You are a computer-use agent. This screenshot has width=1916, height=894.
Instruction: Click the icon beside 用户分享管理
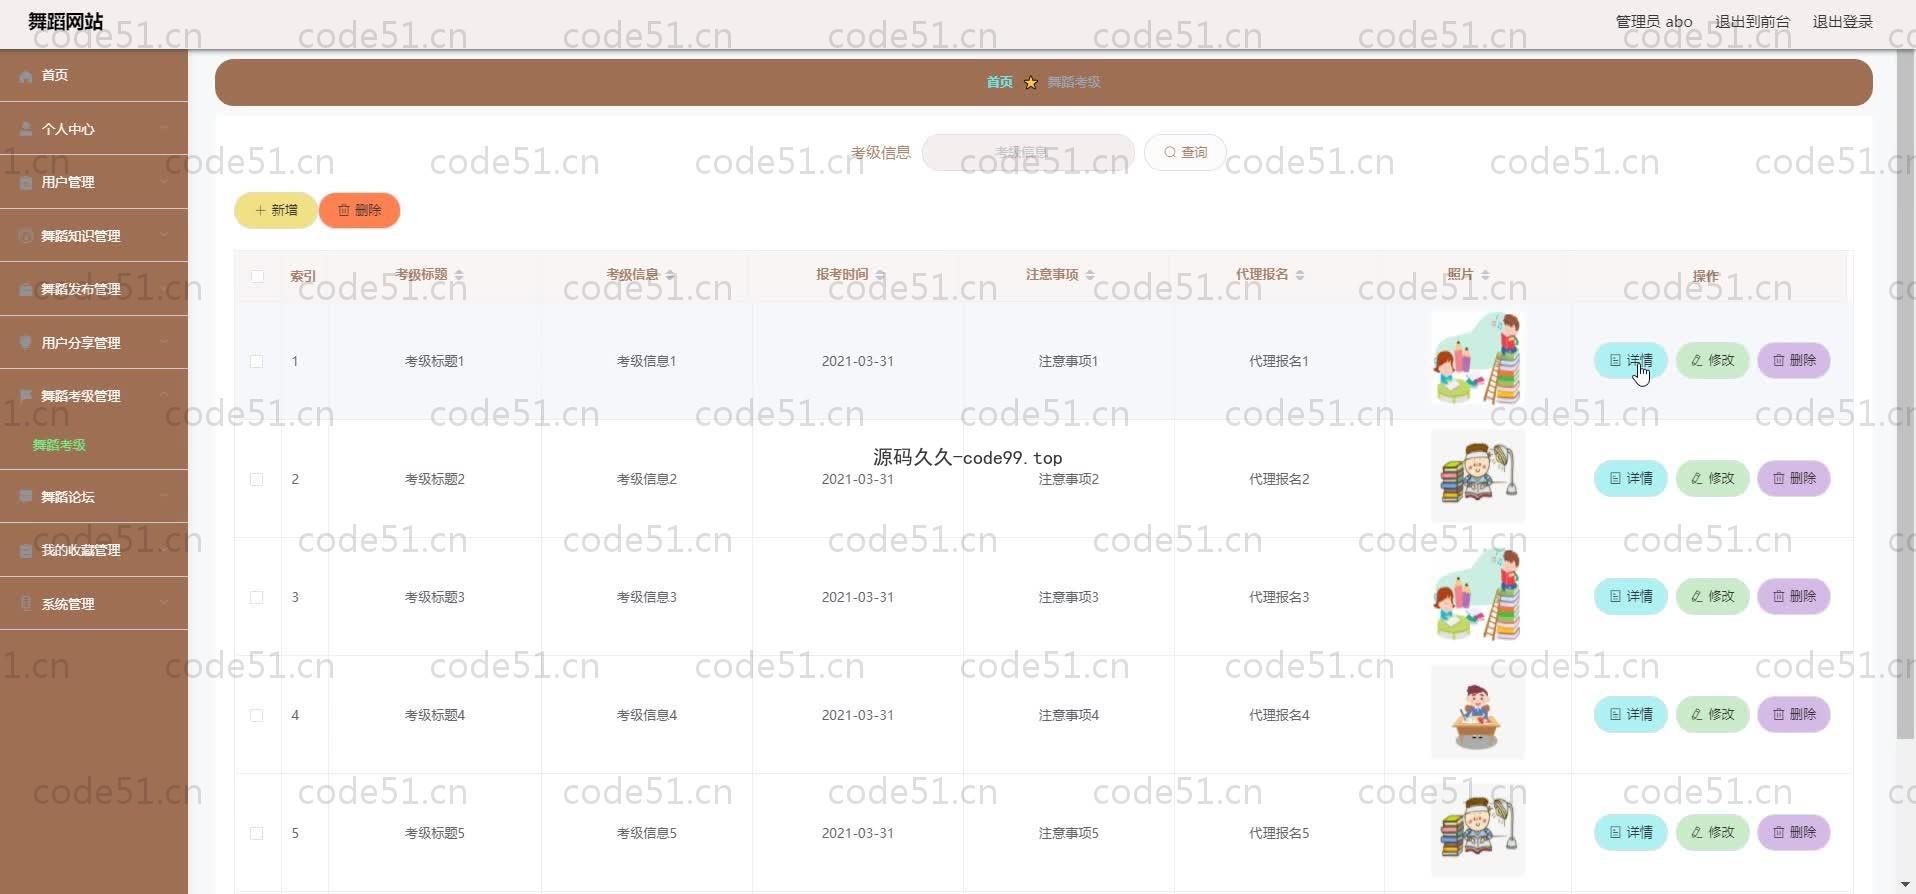click(x=26, y=342)
